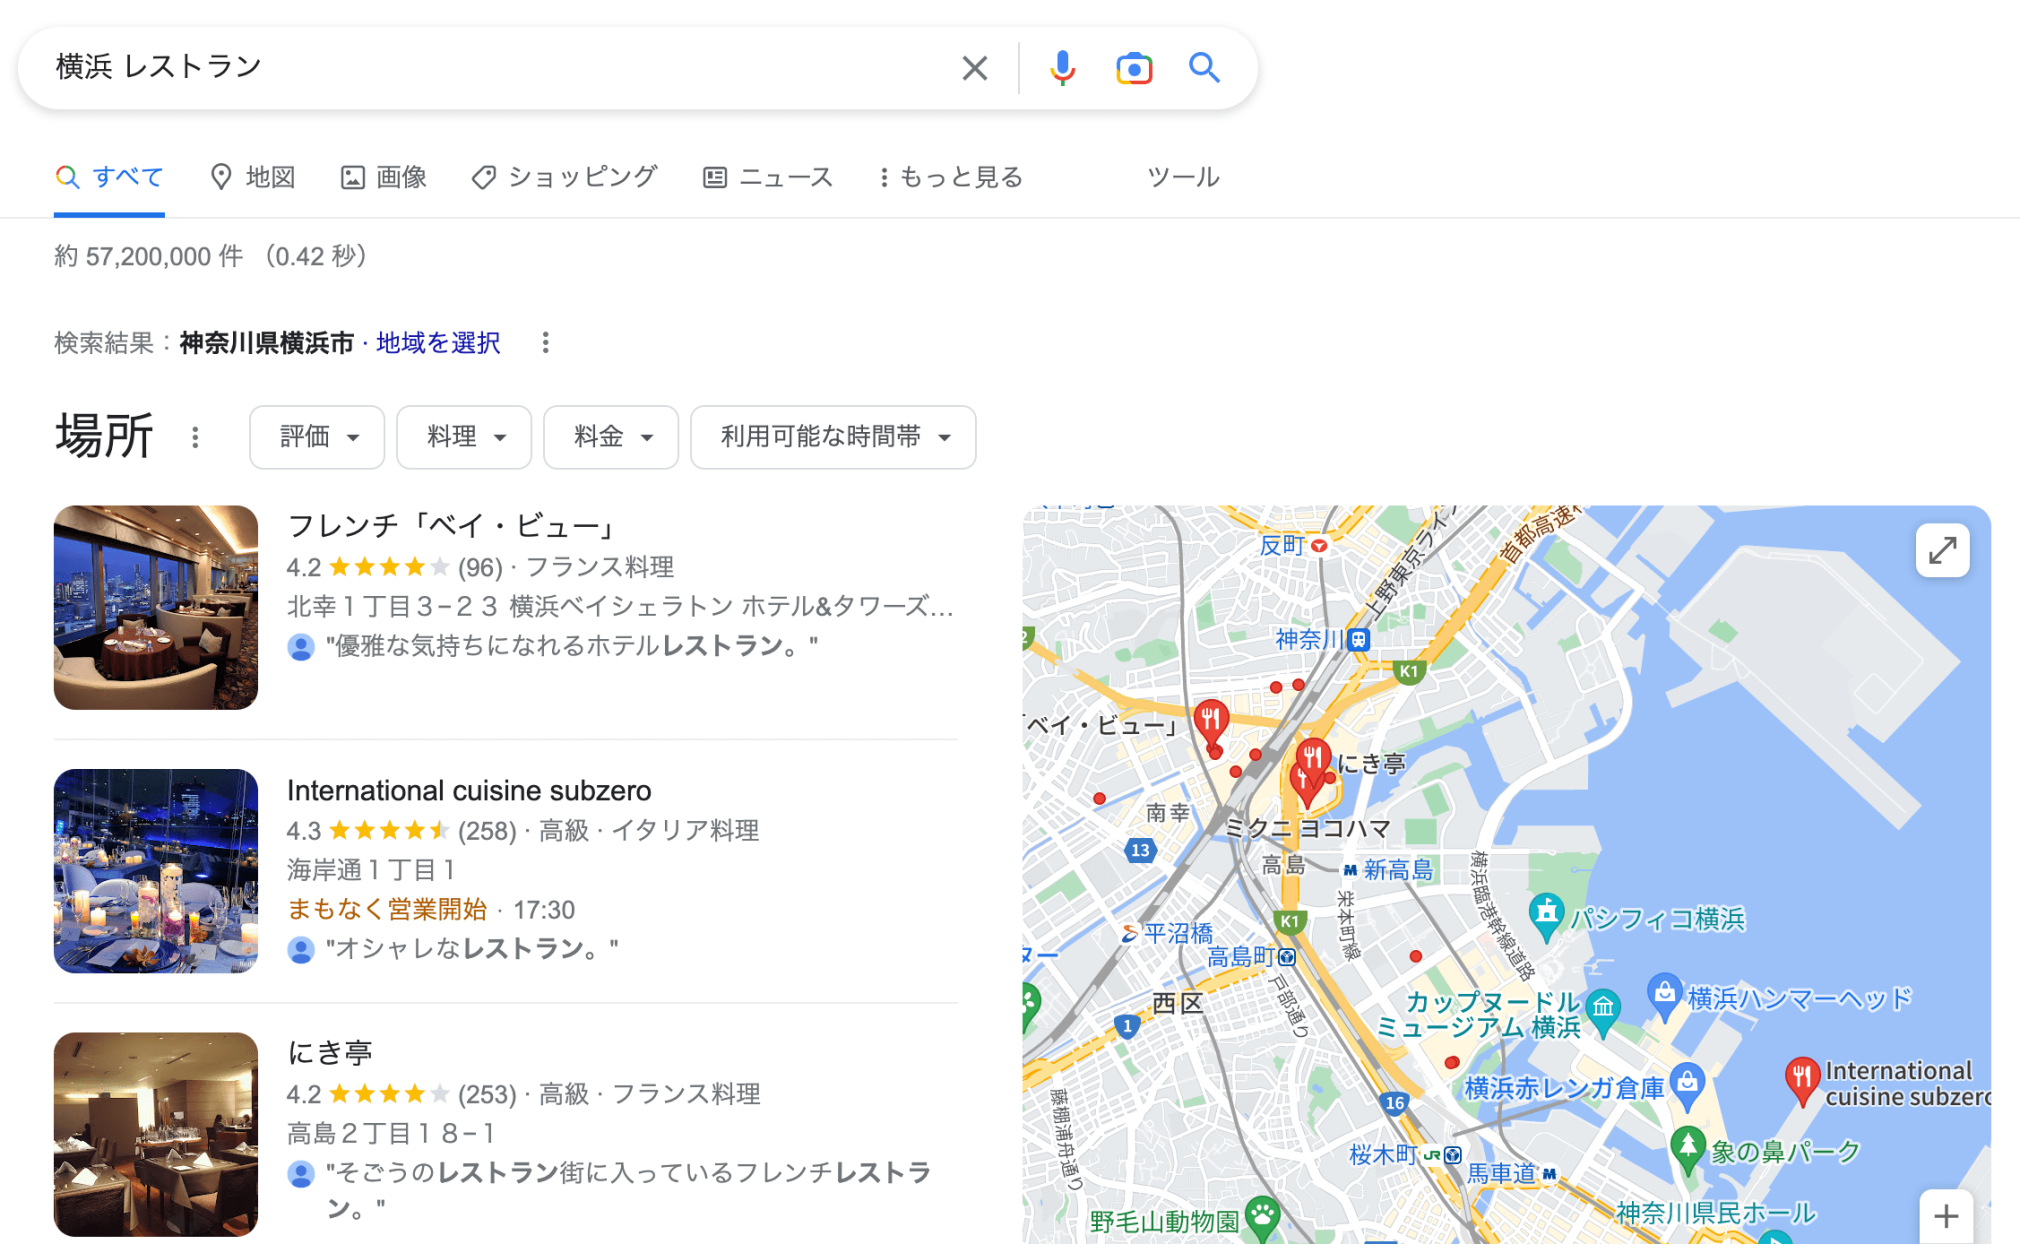This screenshot has height=1244, width=2020.
Task: Open the 評価 rating filter
Action: 317,437
